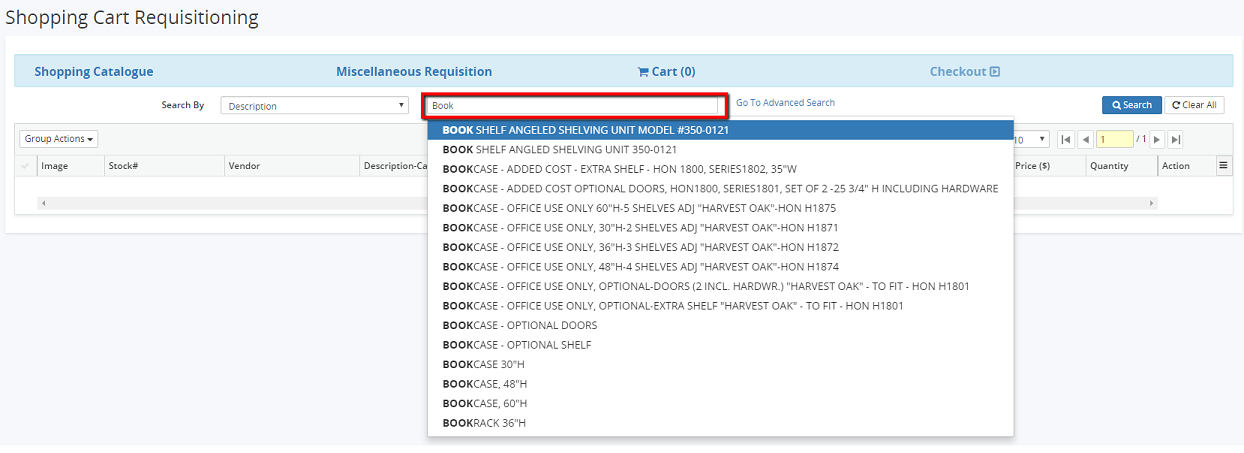This screenshot has width=1244, height=453.
Task: Open the Cart (0) tab
Action: pyautogui.click(x=666, y=72)
